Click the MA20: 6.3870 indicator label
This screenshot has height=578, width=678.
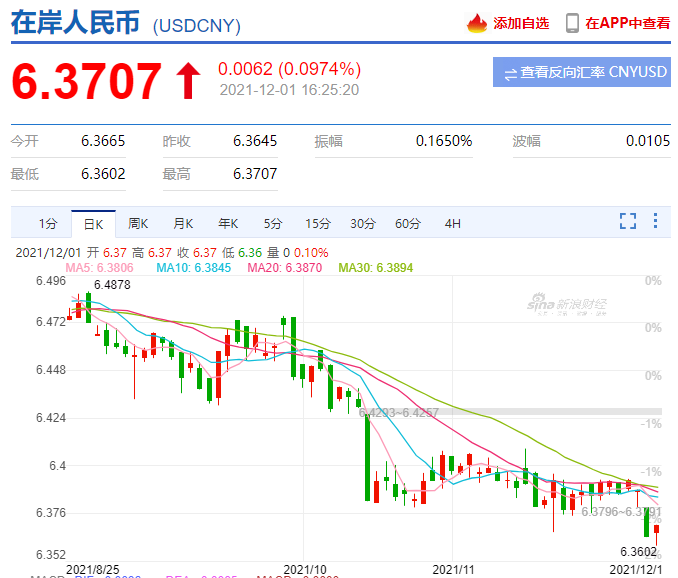[x=285, y=268]
